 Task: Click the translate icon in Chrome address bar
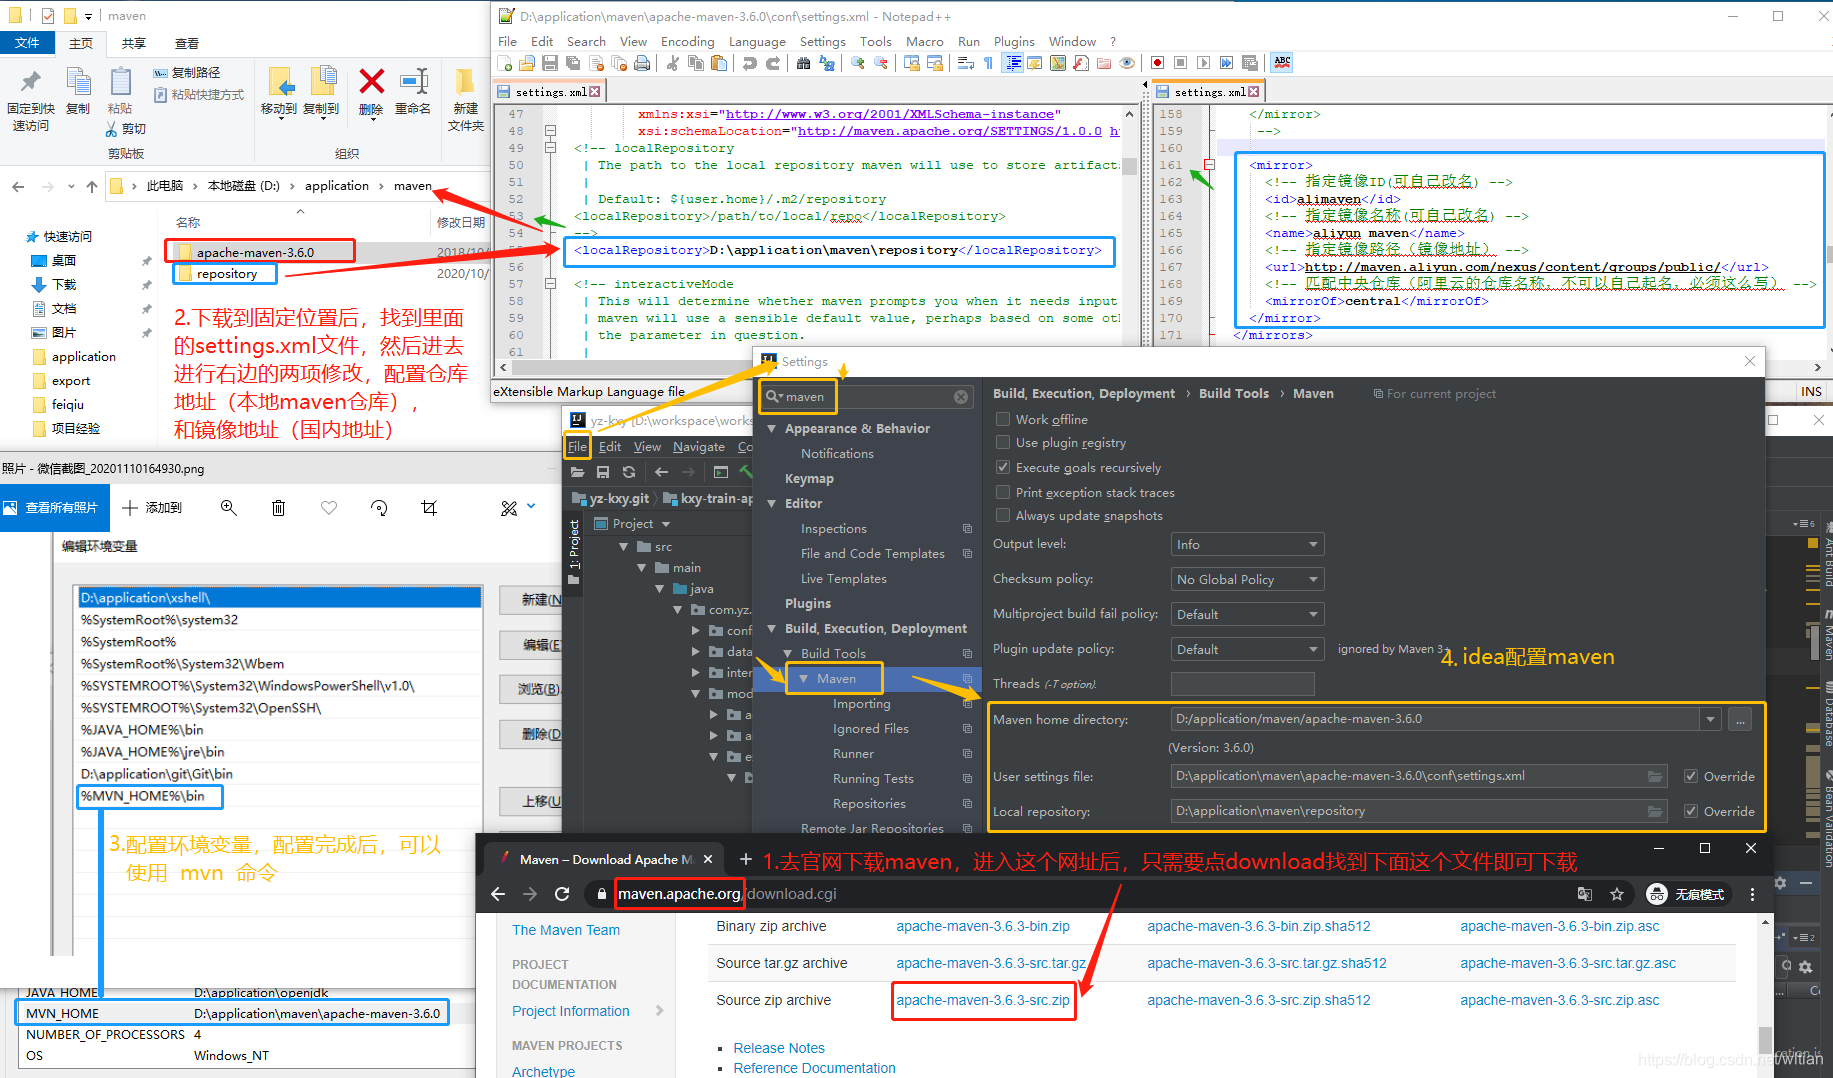pyautogui.click(x=1585, y=894)
